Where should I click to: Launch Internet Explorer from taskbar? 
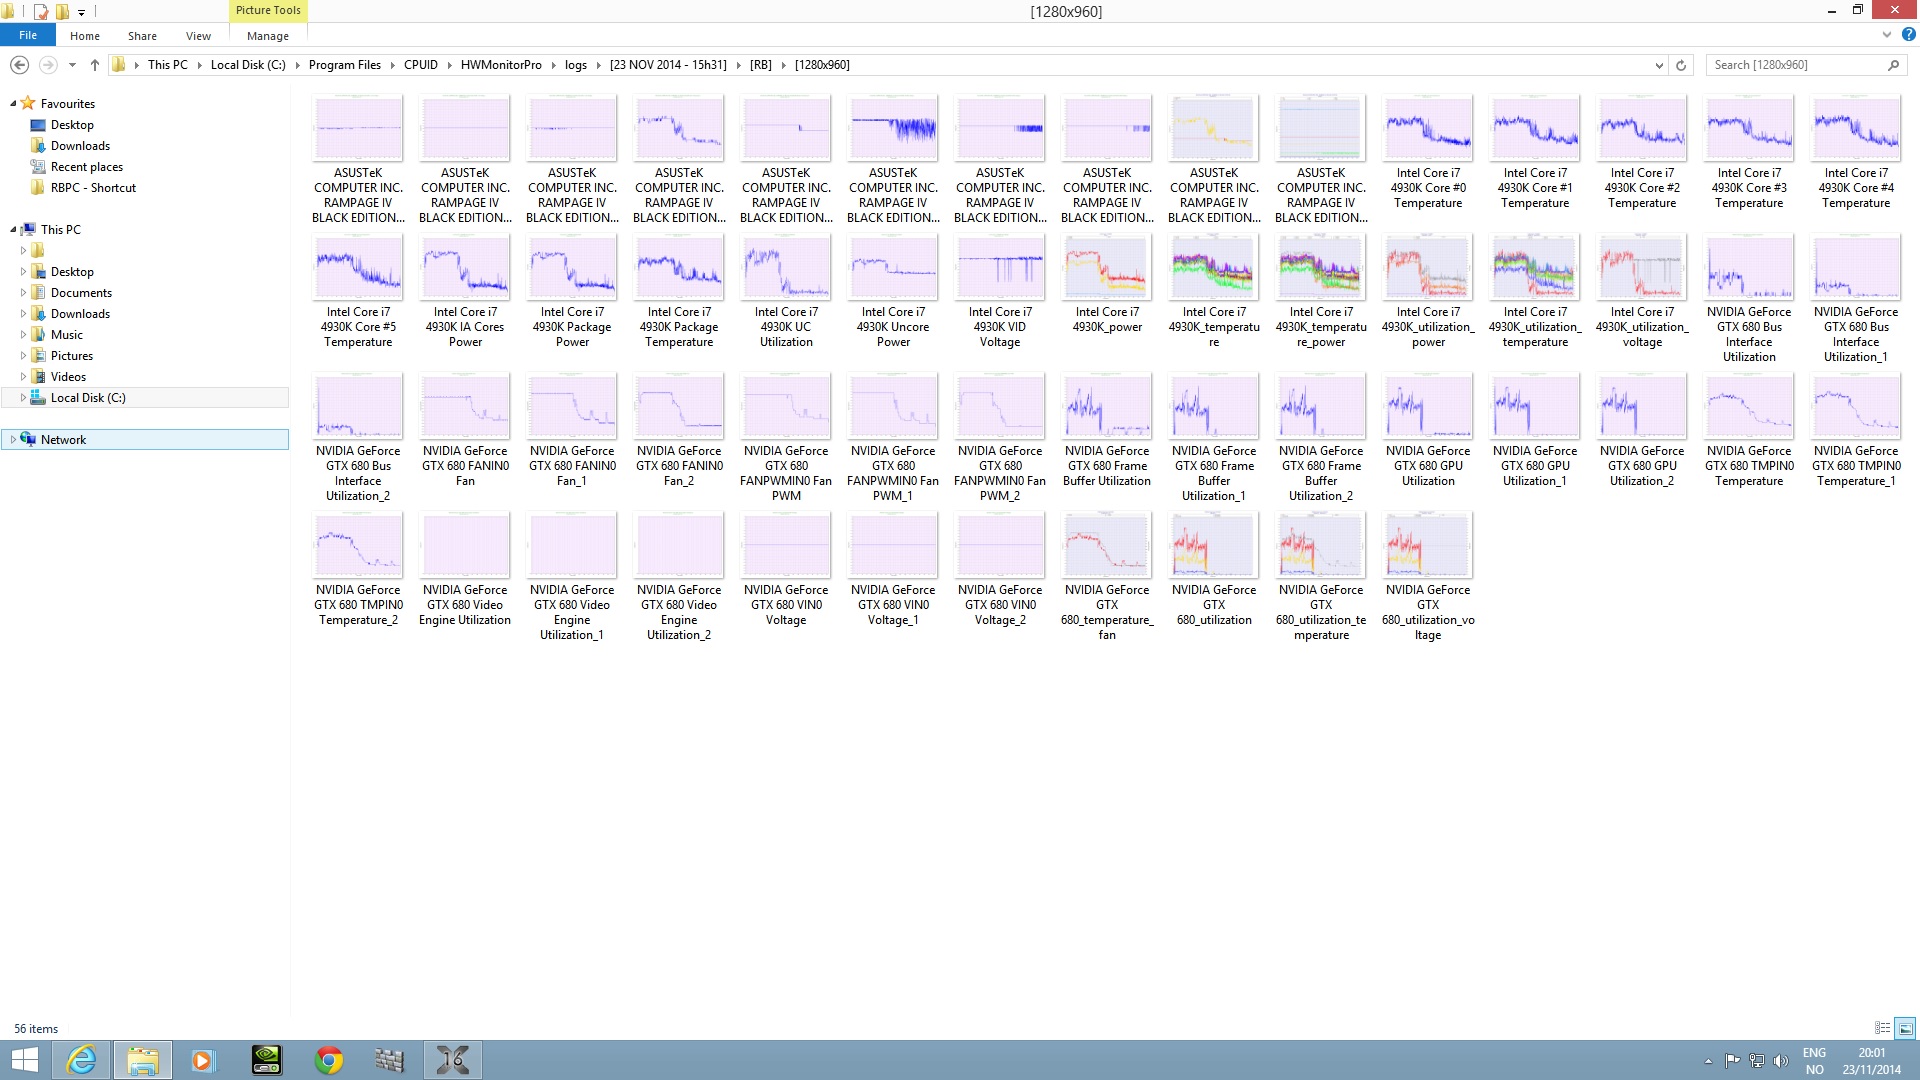pyautogui.click(x=81, y=1060)
